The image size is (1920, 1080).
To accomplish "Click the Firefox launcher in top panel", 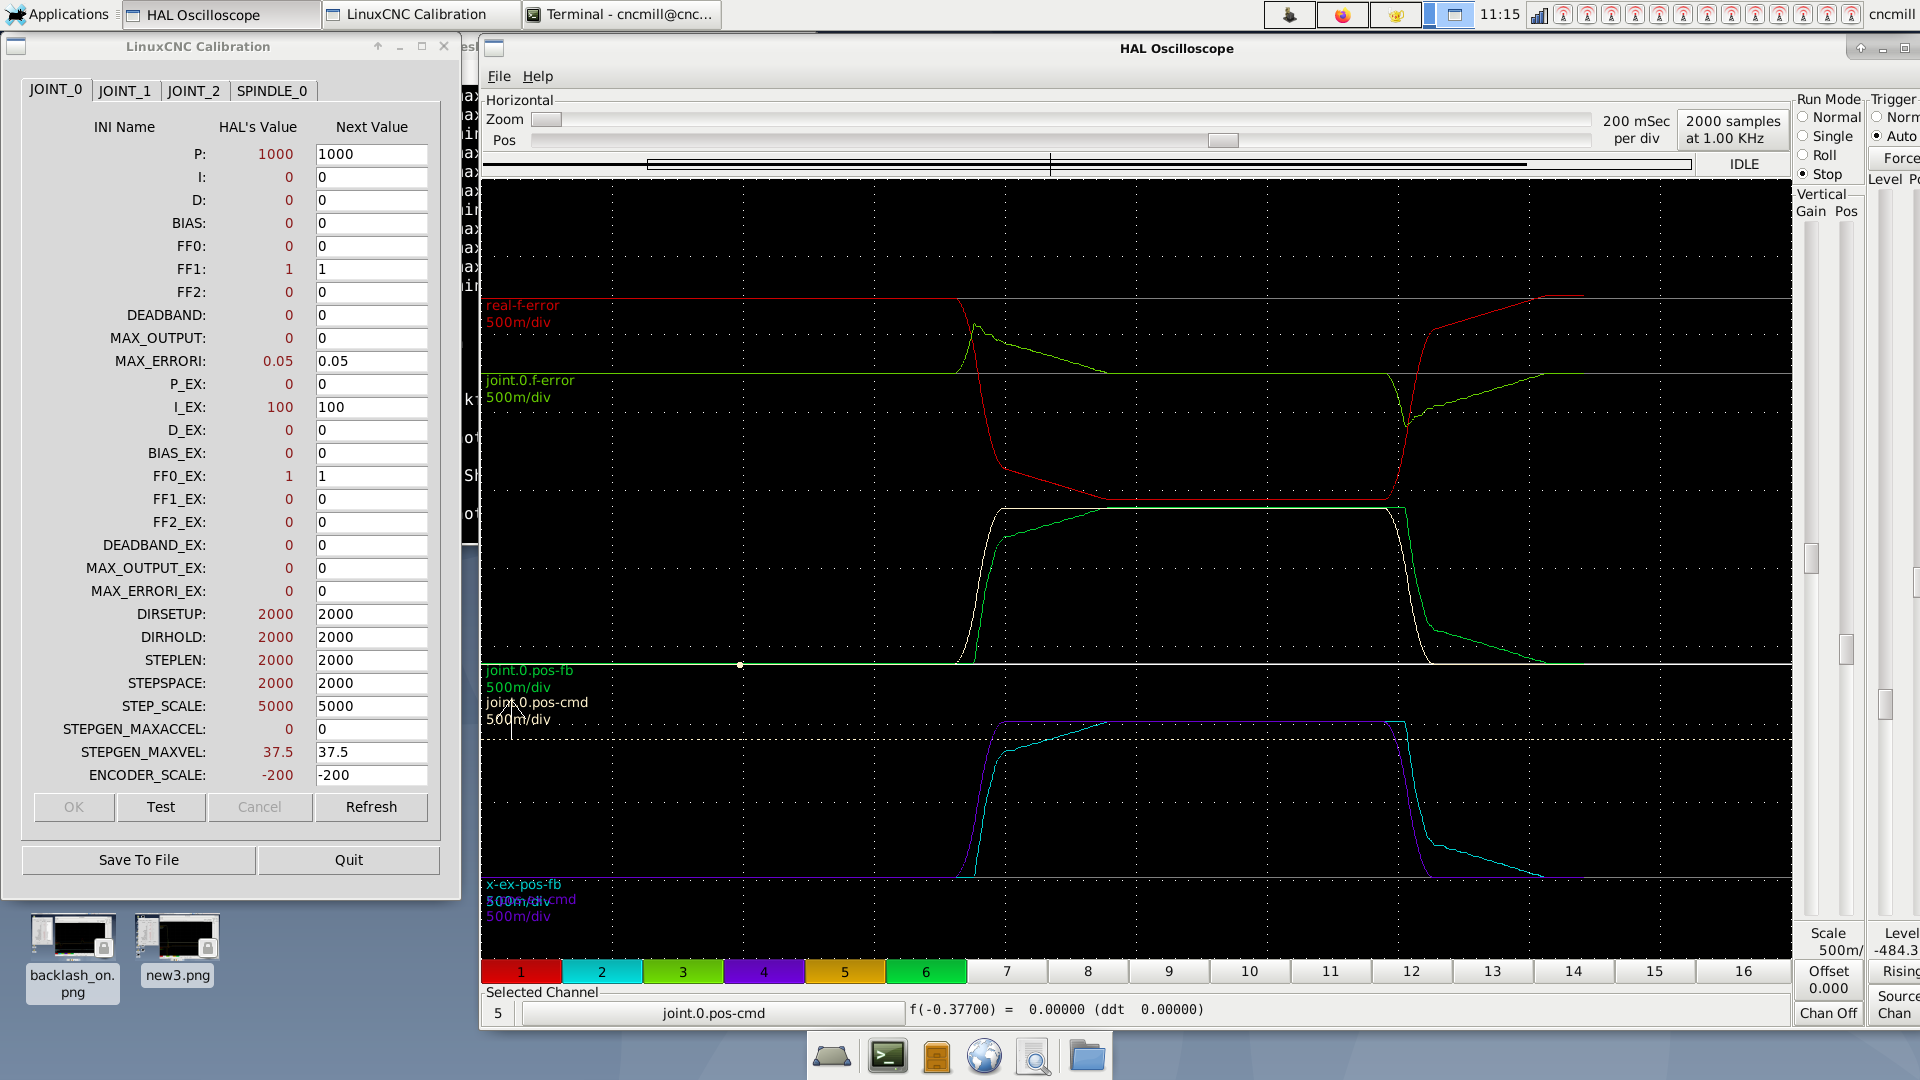I will tap(1342, 15).
